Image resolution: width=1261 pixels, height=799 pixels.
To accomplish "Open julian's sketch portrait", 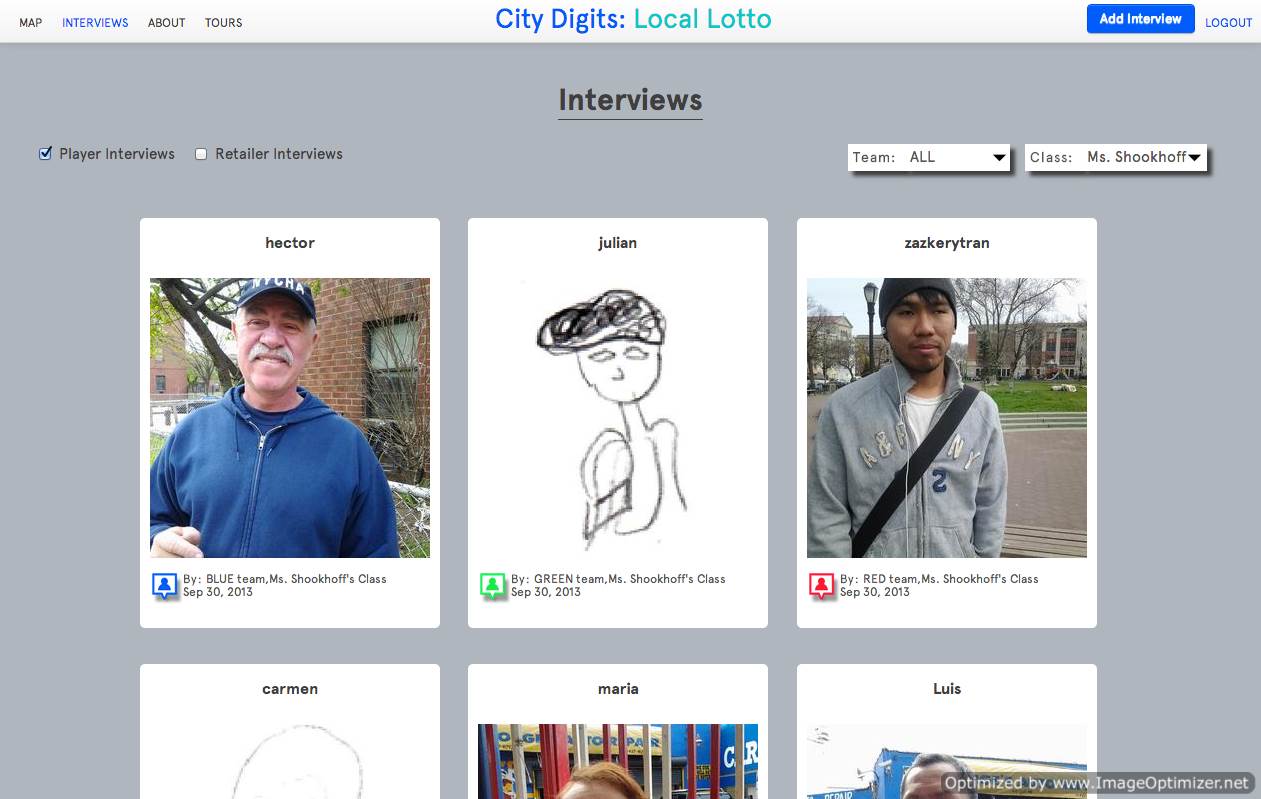I will 618,418.
